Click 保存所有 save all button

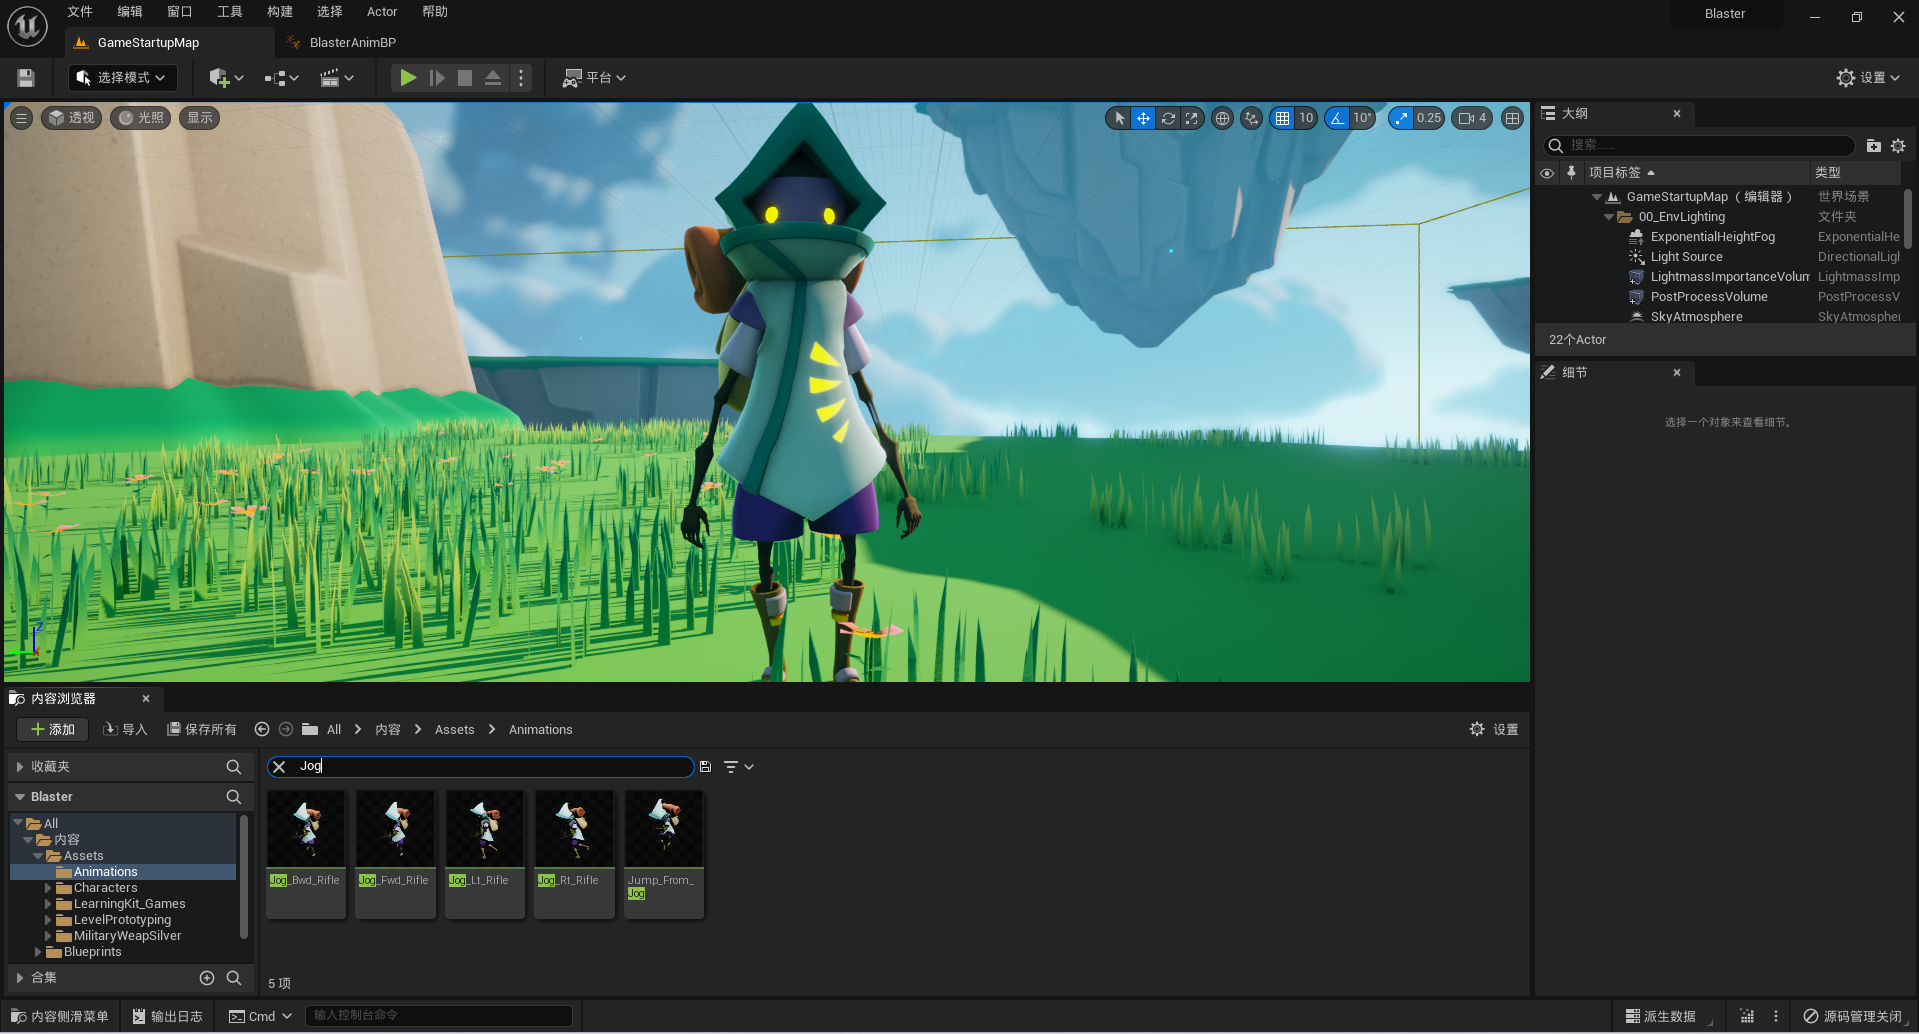[201, 730]
